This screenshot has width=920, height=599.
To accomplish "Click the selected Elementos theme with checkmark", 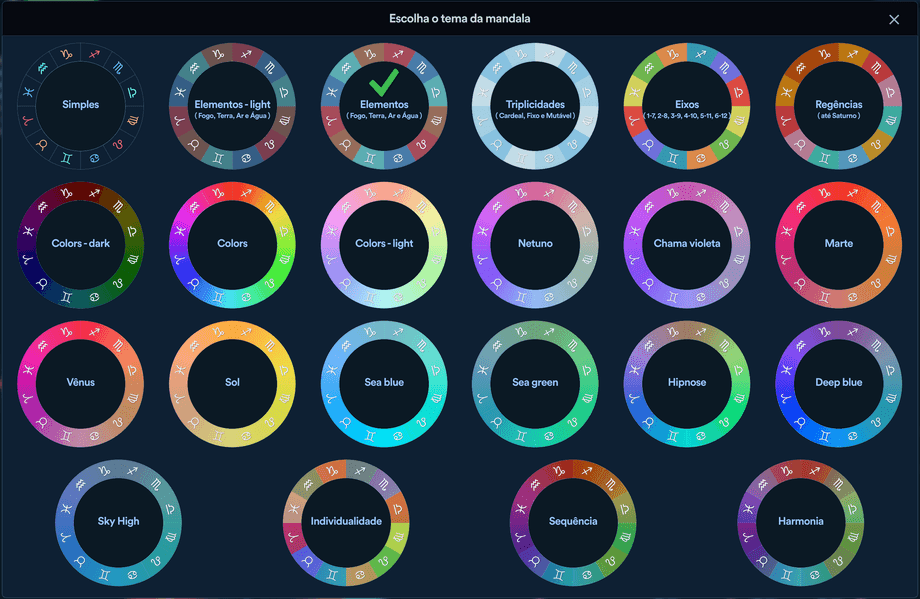I will point(384,106).
